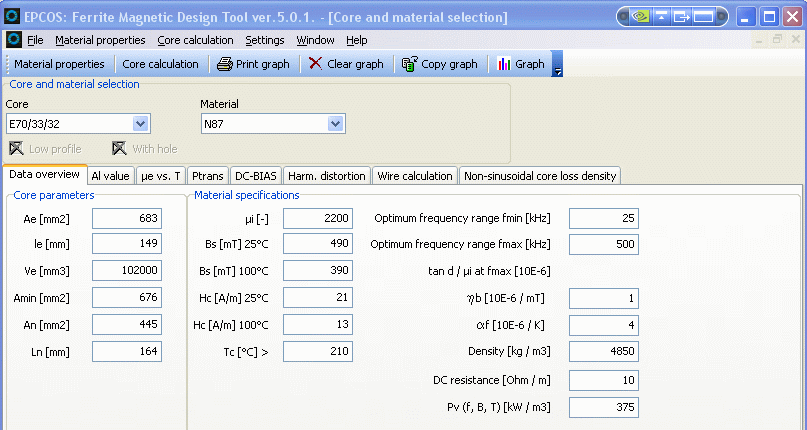
Task: Click the Clear graph red X icon
Action: coord(315,64)
